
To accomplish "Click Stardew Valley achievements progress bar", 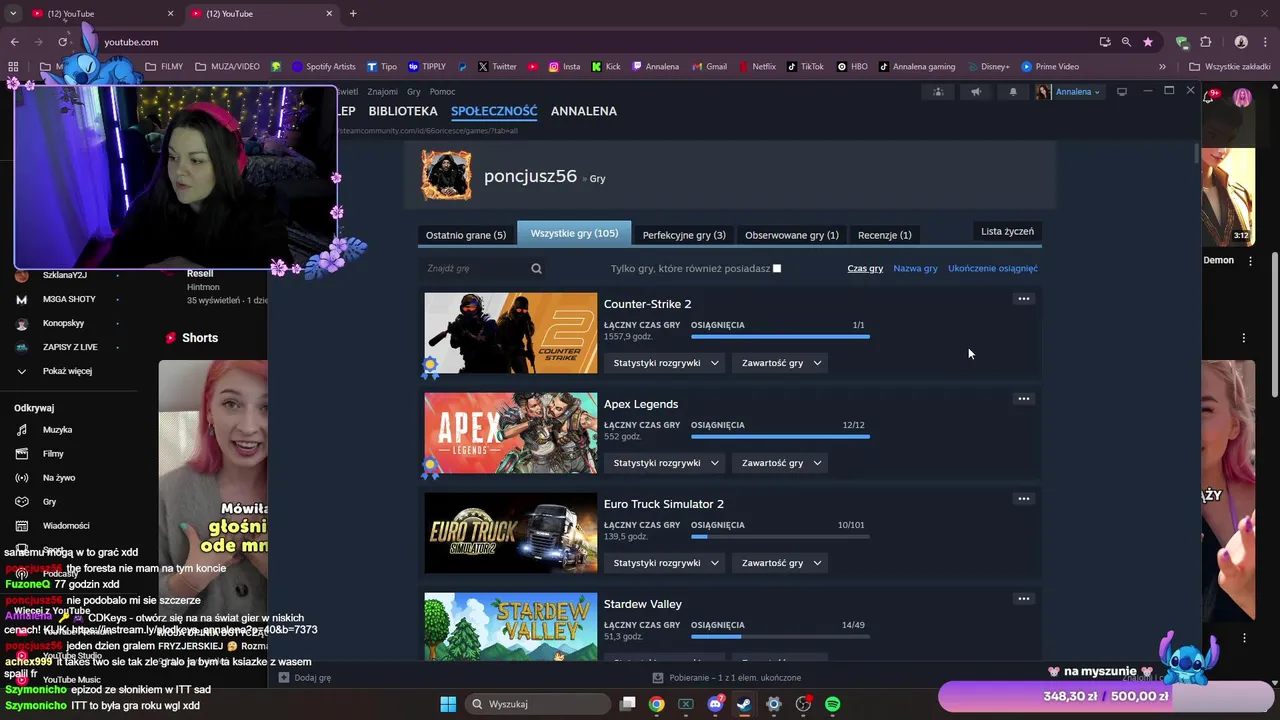I will [x=780, y=636].
